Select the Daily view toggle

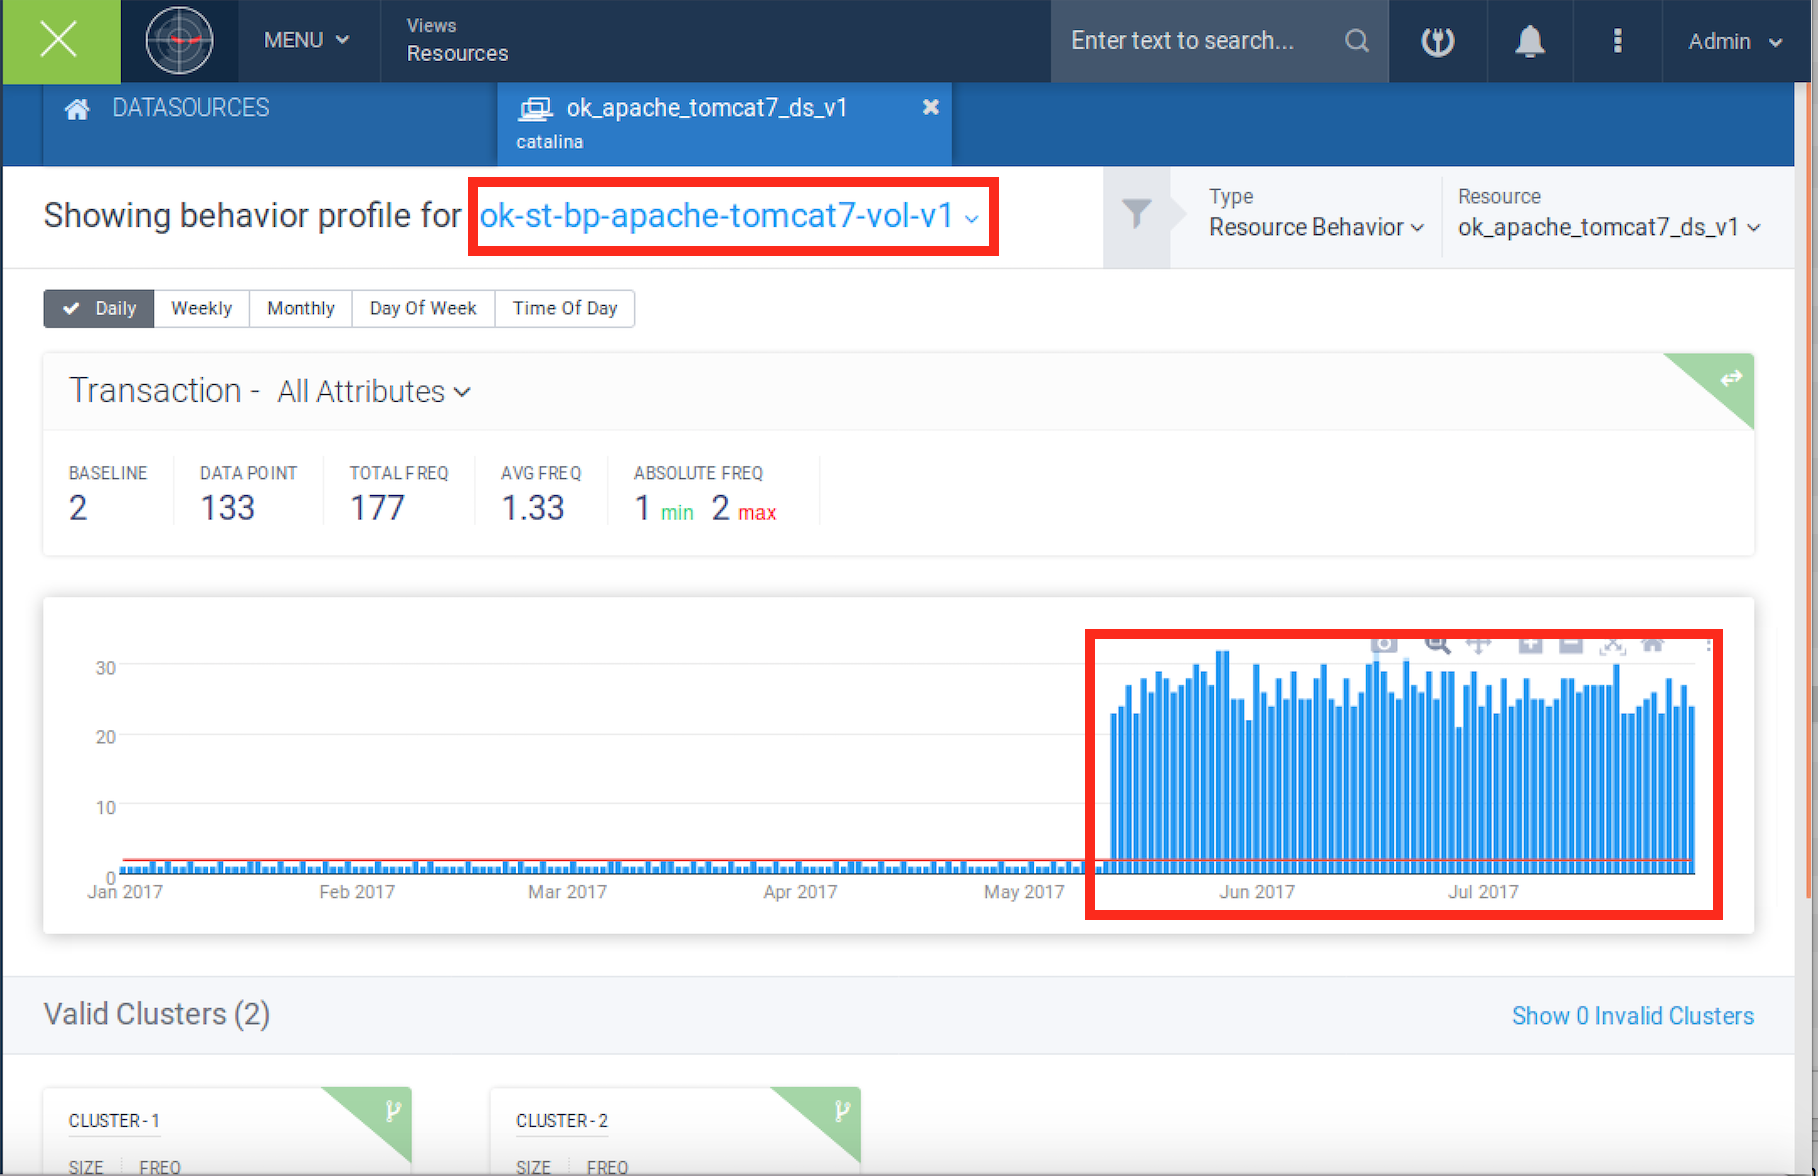click(99, 308)
